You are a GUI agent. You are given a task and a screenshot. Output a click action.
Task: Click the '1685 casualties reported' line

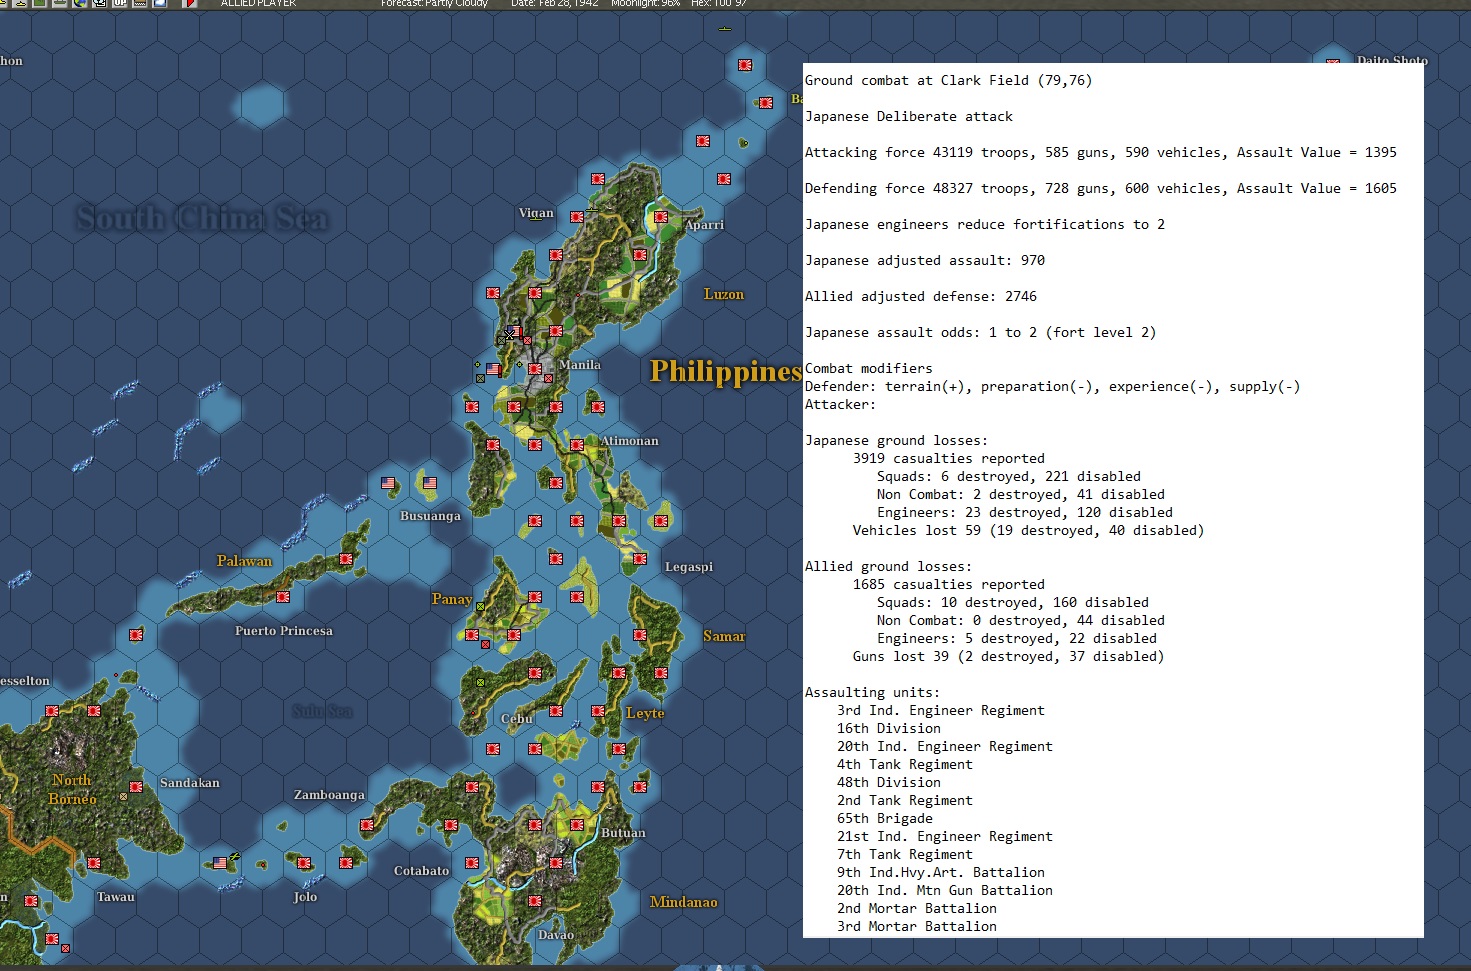pos(949,585)
